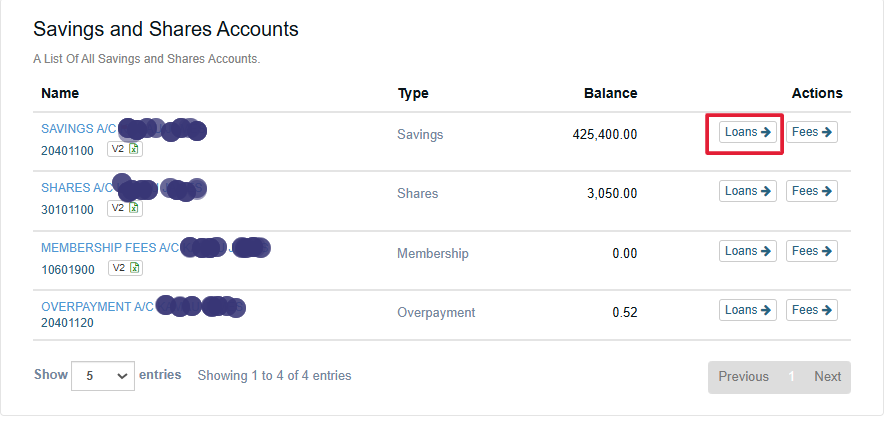Export Savings account V2 Excel statement
The image size is (887, 423).
[x=125, y=149]
